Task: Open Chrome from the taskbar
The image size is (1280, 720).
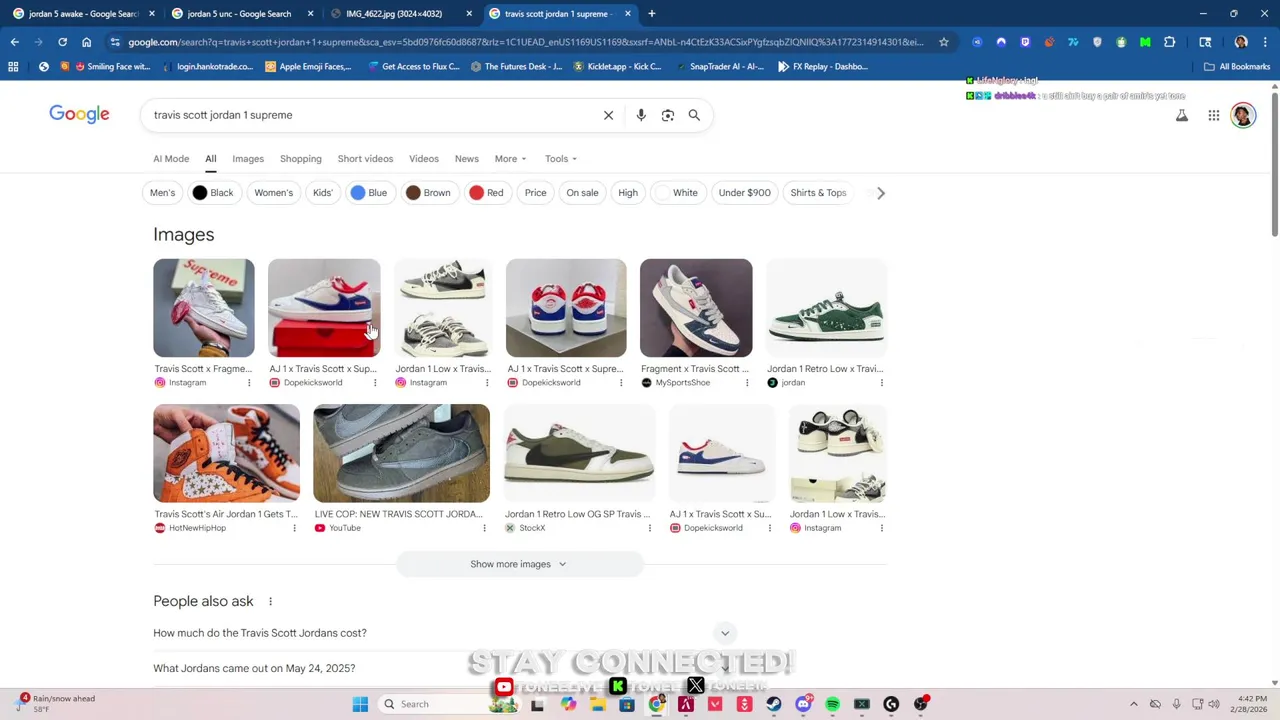Action: click(x=656, y=704)
